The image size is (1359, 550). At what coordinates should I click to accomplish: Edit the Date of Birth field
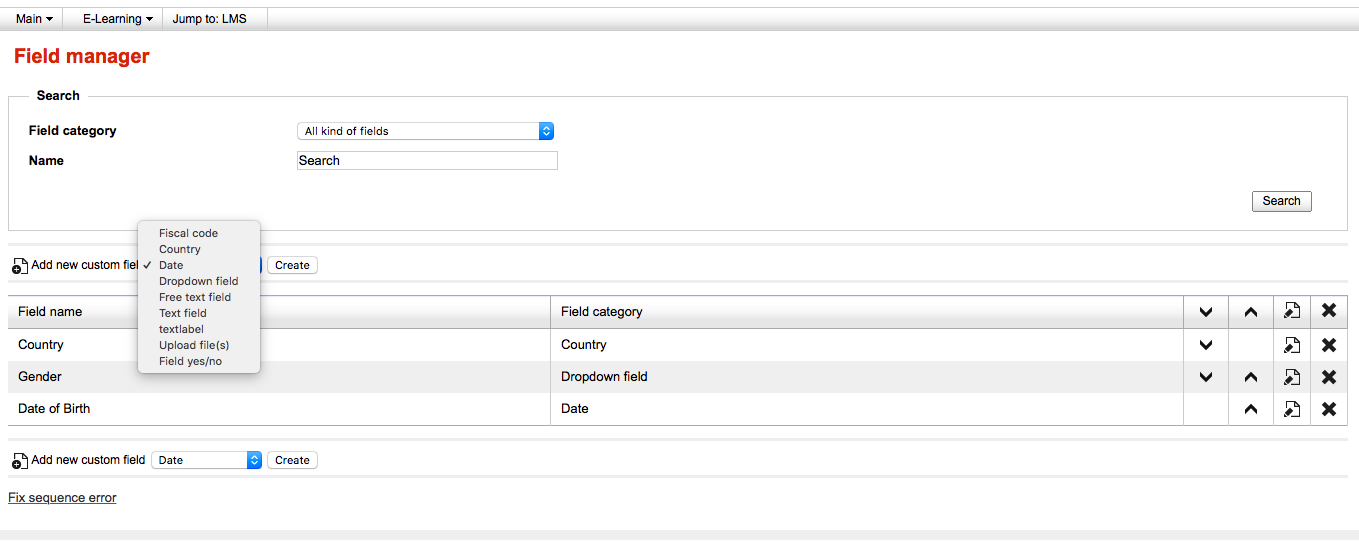[1291, 409]
